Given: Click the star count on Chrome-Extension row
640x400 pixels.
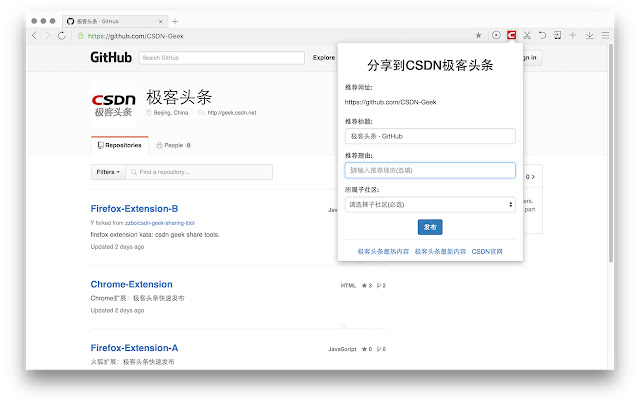Looking at the screenshot, I should (367, 285).
